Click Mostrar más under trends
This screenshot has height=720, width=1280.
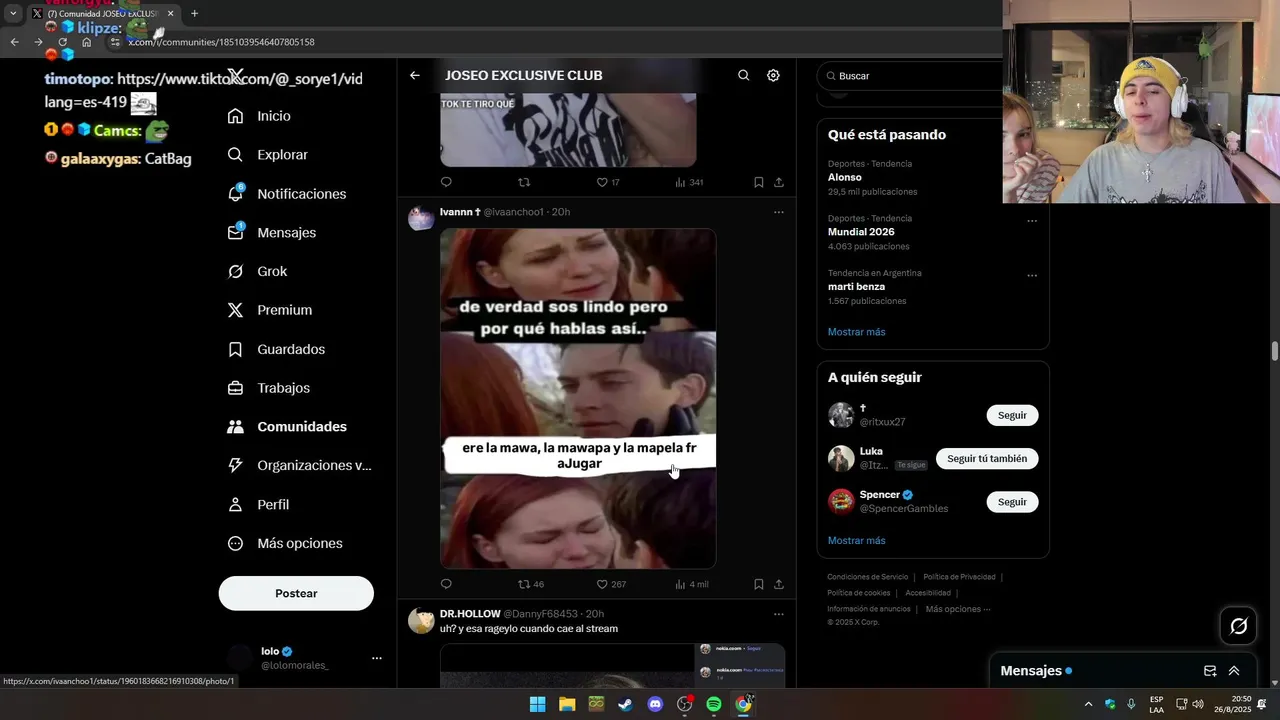(x=856, y=332)
